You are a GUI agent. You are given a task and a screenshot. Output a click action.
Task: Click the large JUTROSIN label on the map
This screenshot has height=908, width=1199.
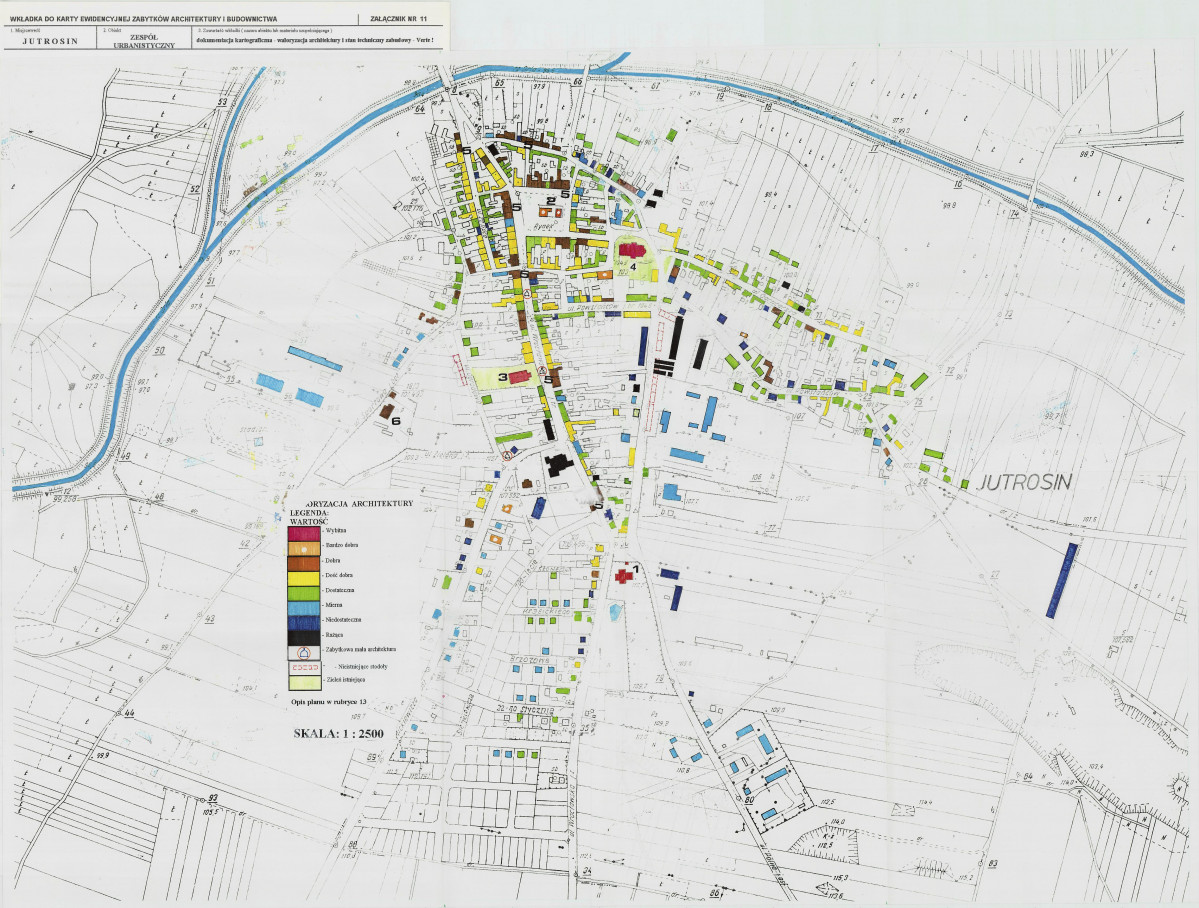click(1025, 482)
